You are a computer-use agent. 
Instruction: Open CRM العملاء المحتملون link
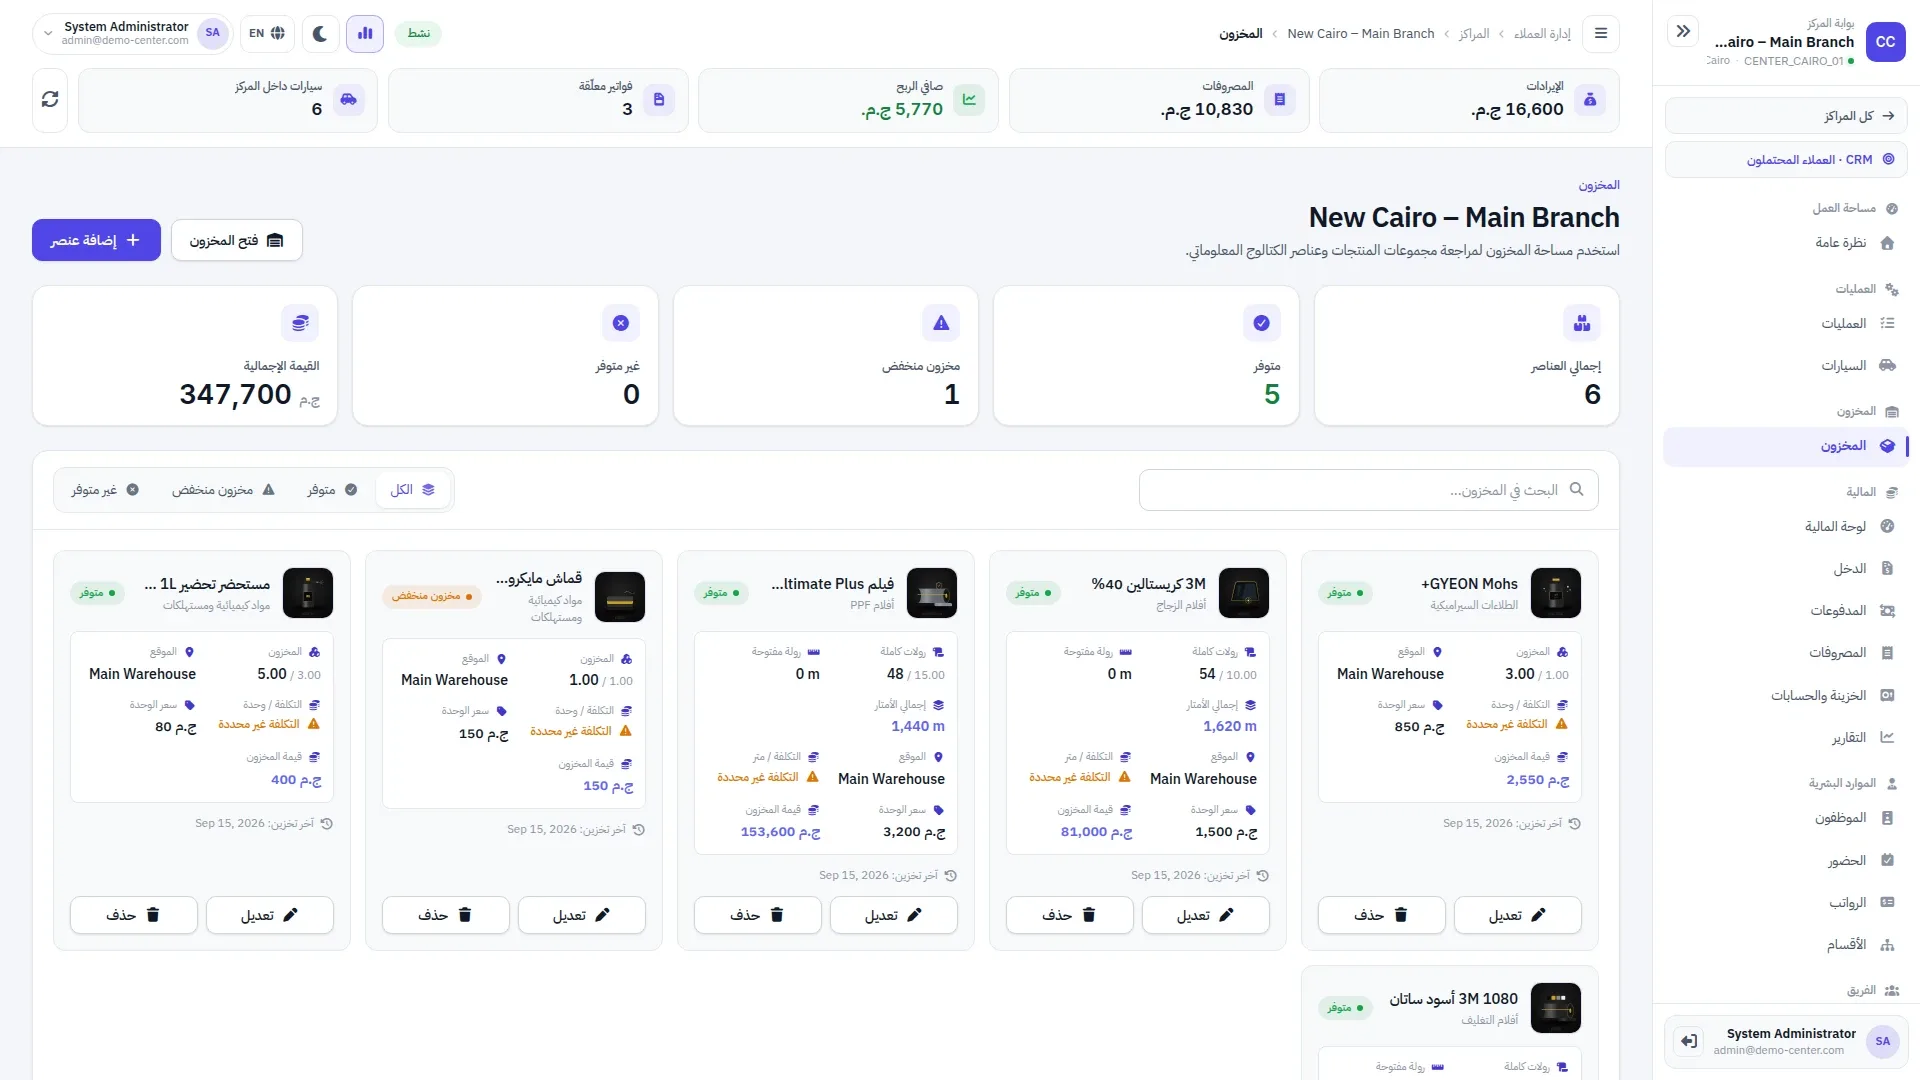1786,160
